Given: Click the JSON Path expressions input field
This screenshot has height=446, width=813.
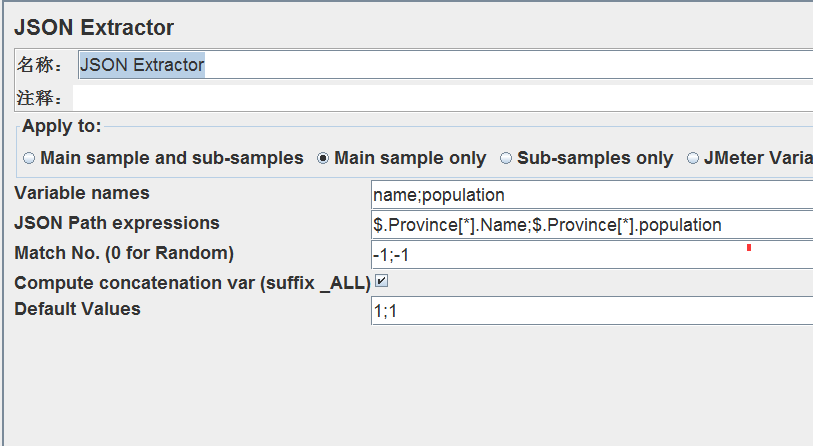Looking at the screenshot, I should click(590, 225).
